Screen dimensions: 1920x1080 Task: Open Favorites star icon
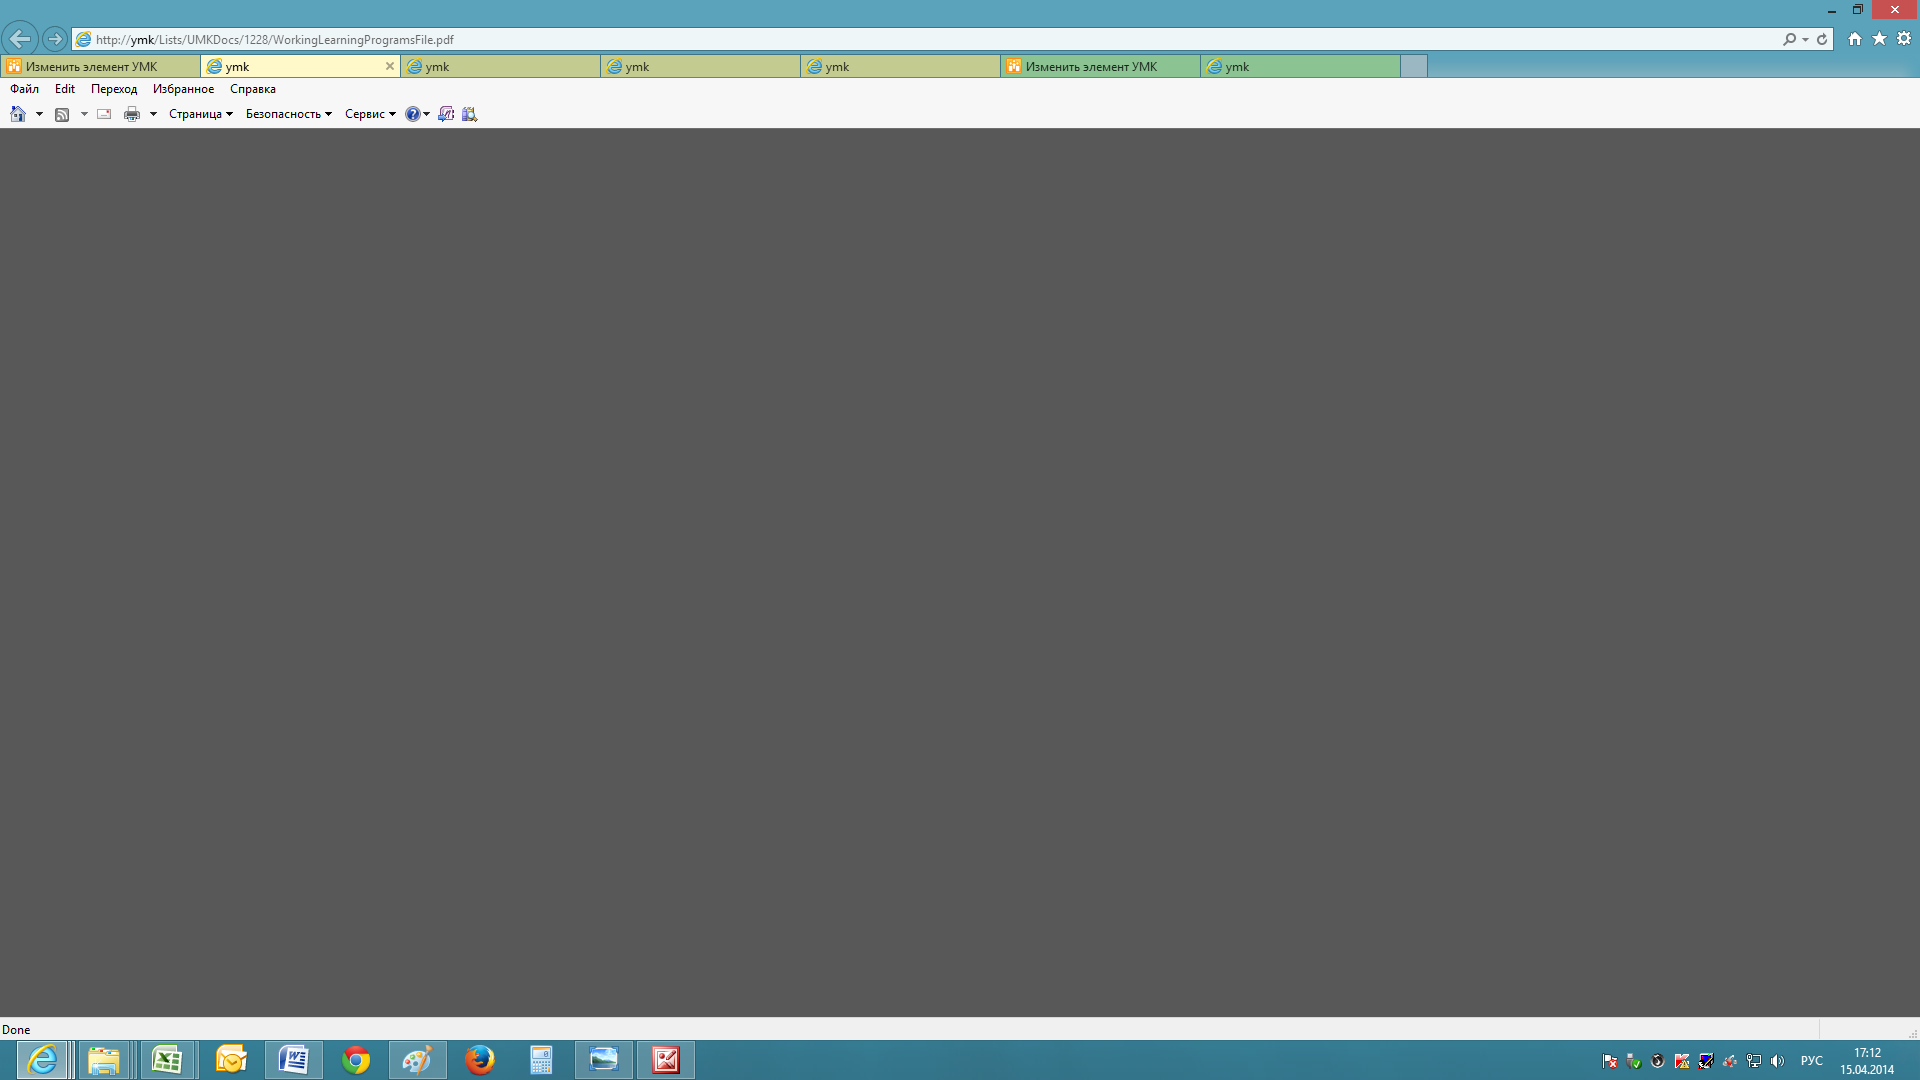point(1879,39)
